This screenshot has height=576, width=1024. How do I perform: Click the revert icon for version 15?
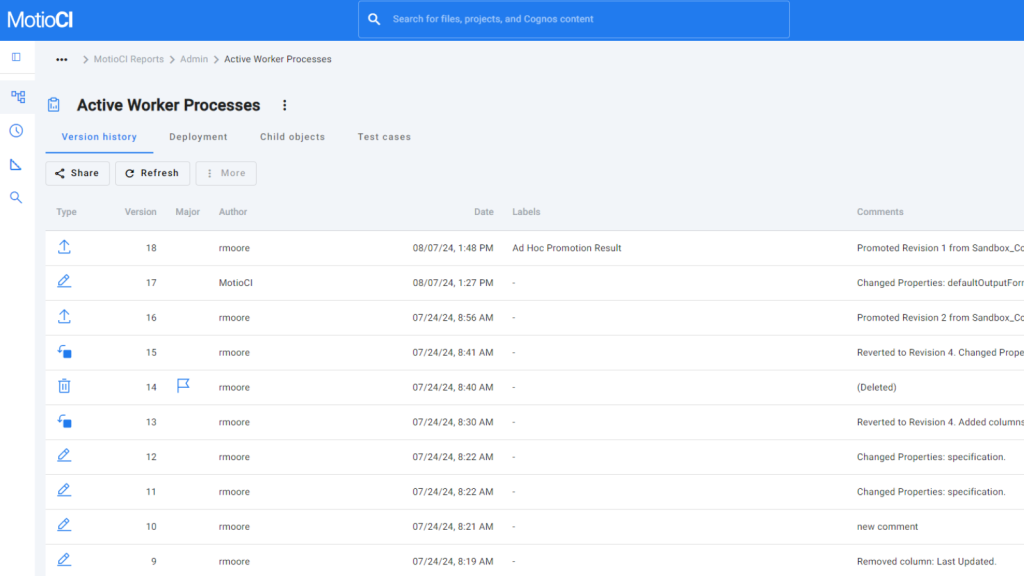65,352
